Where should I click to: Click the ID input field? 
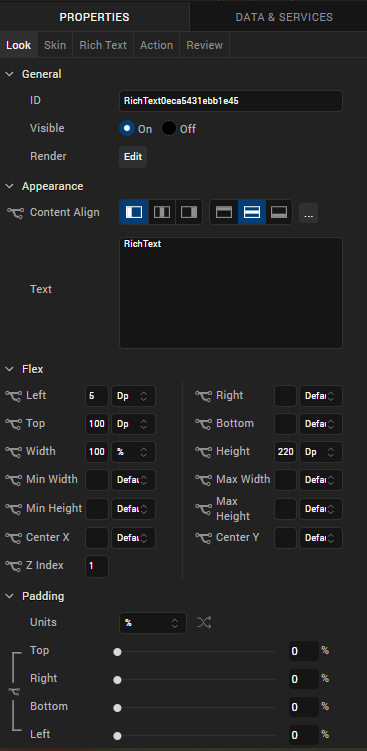(231, 101)
